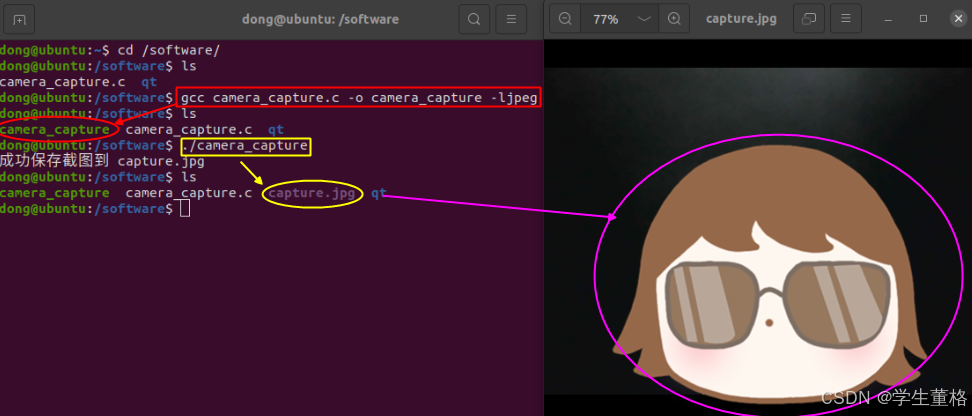Screen dimensions: 972x416
Task: Click the gcc camera_capture.c compile command
Action: point(359,98)
